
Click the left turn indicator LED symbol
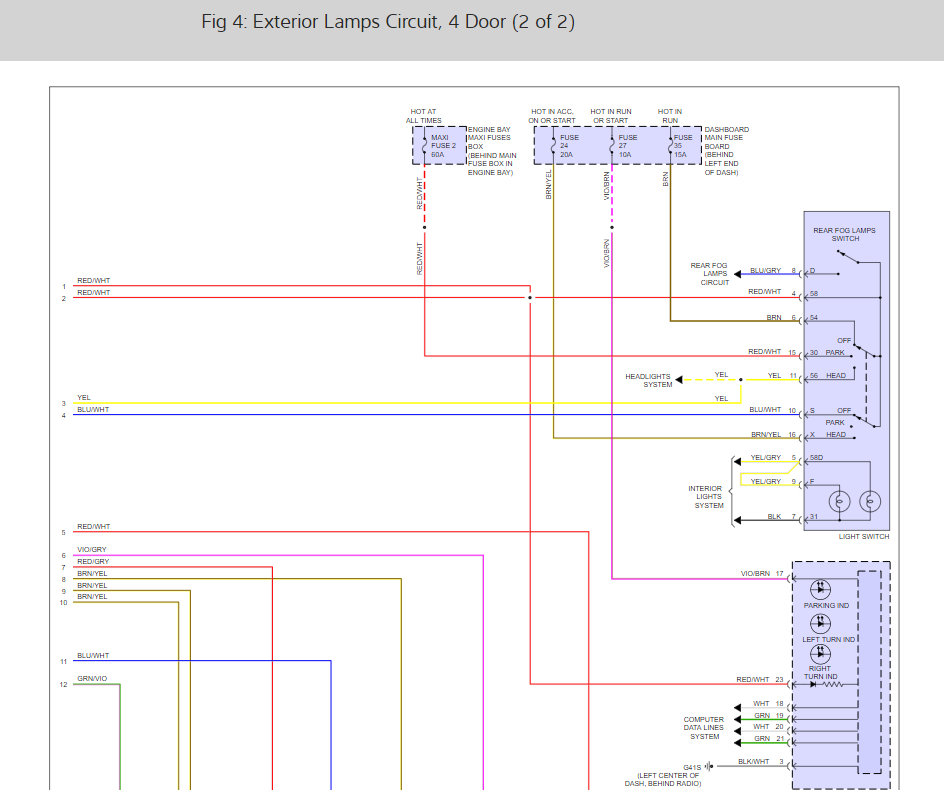pos(820,624)
